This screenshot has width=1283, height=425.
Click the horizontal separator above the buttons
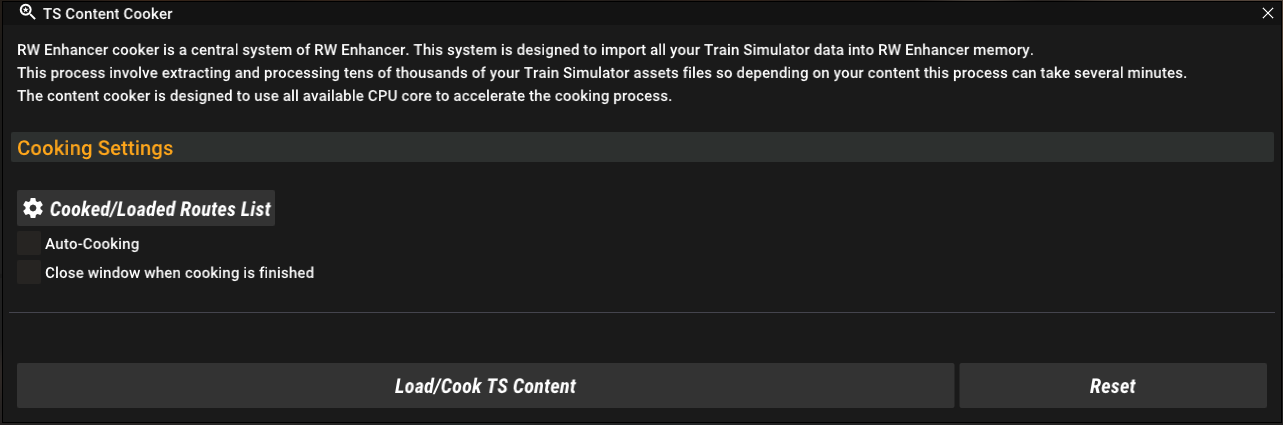tap(640, 313)
